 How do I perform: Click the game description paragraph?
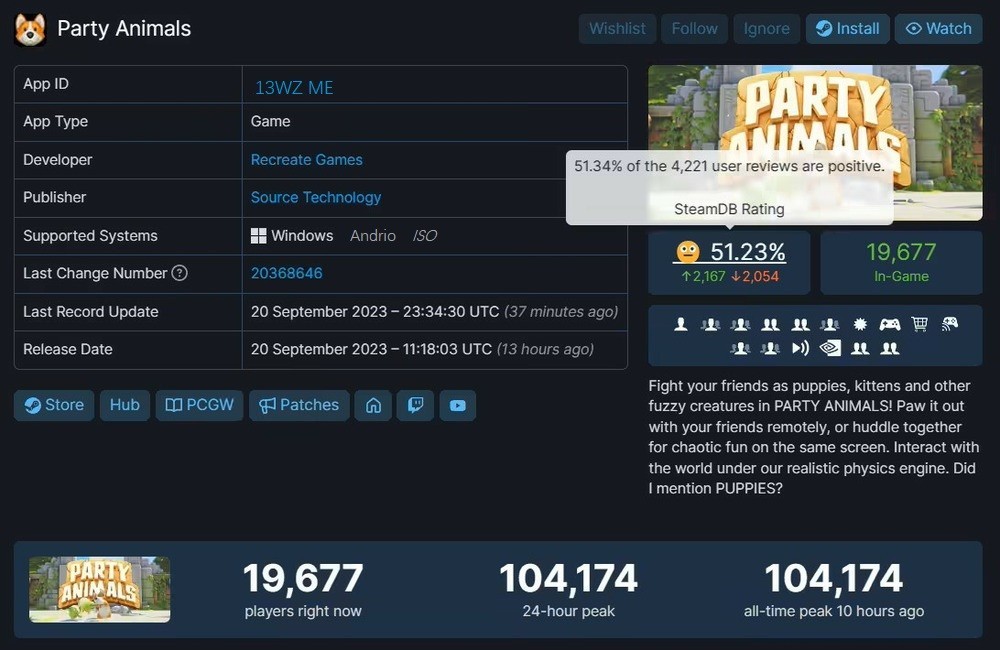coord(814,437)
